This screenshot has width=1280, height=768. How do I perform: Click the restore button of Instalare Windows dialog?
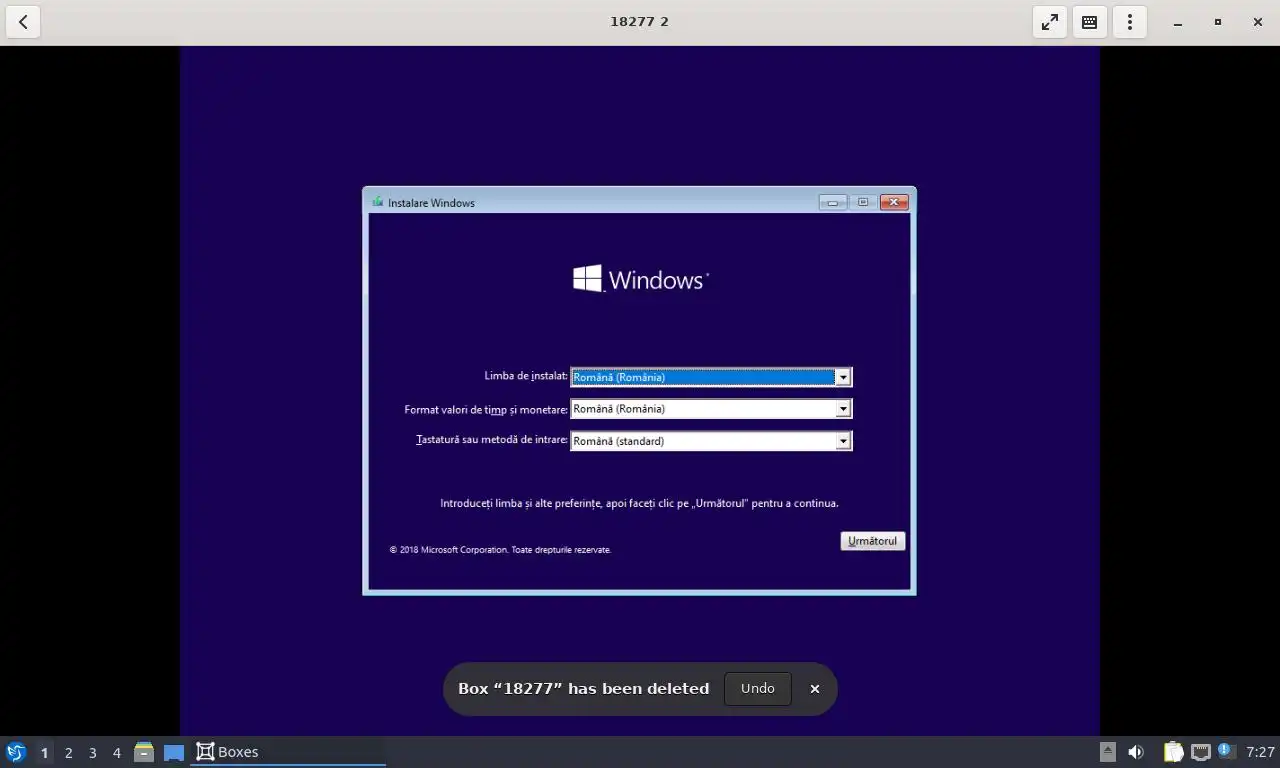point(863,202)
